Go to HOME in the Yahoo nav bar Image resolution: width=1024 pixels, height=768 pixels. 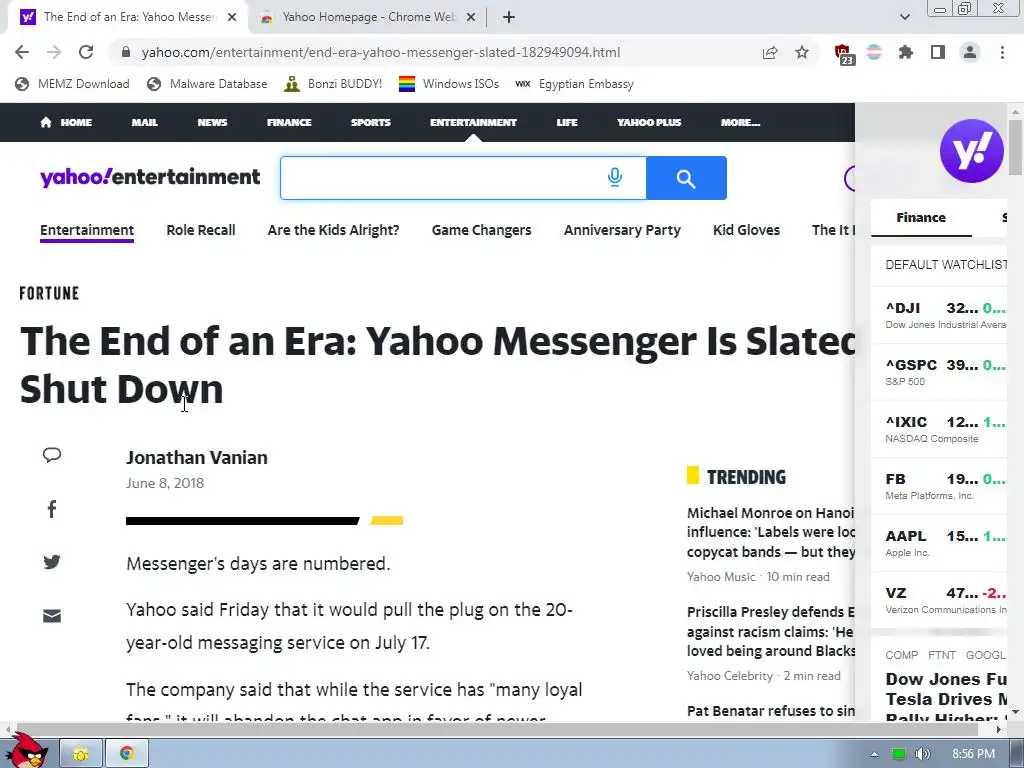pyautogui.click(x=66, y=122)
